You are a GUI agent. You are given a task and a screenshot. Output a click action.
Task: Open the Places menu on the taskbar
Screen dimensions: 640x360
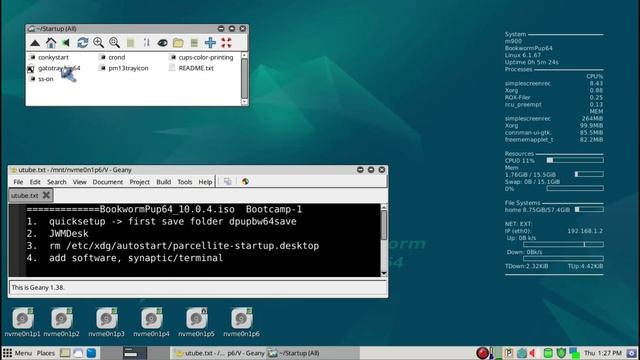(46, 353)
